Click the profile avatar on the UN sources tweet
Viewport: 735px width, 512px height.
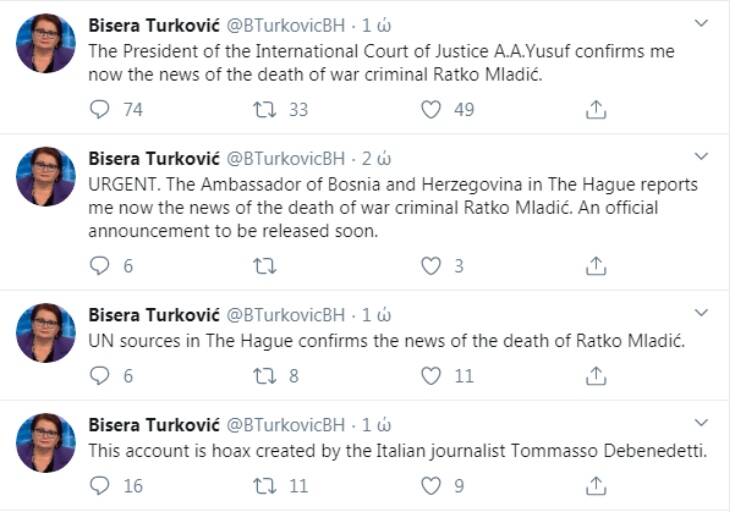pos(46,333)
